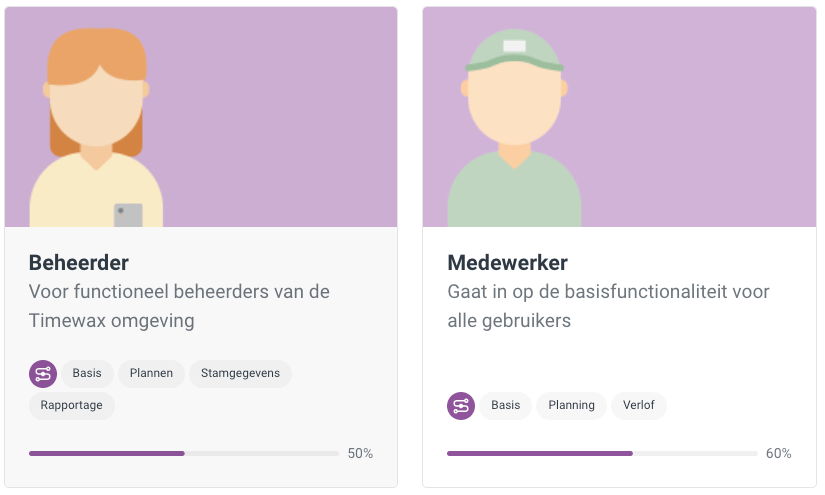Select the Medewerker avatar with green cap
This screenshot has width=825, height=495.
(x=514, y=128)
